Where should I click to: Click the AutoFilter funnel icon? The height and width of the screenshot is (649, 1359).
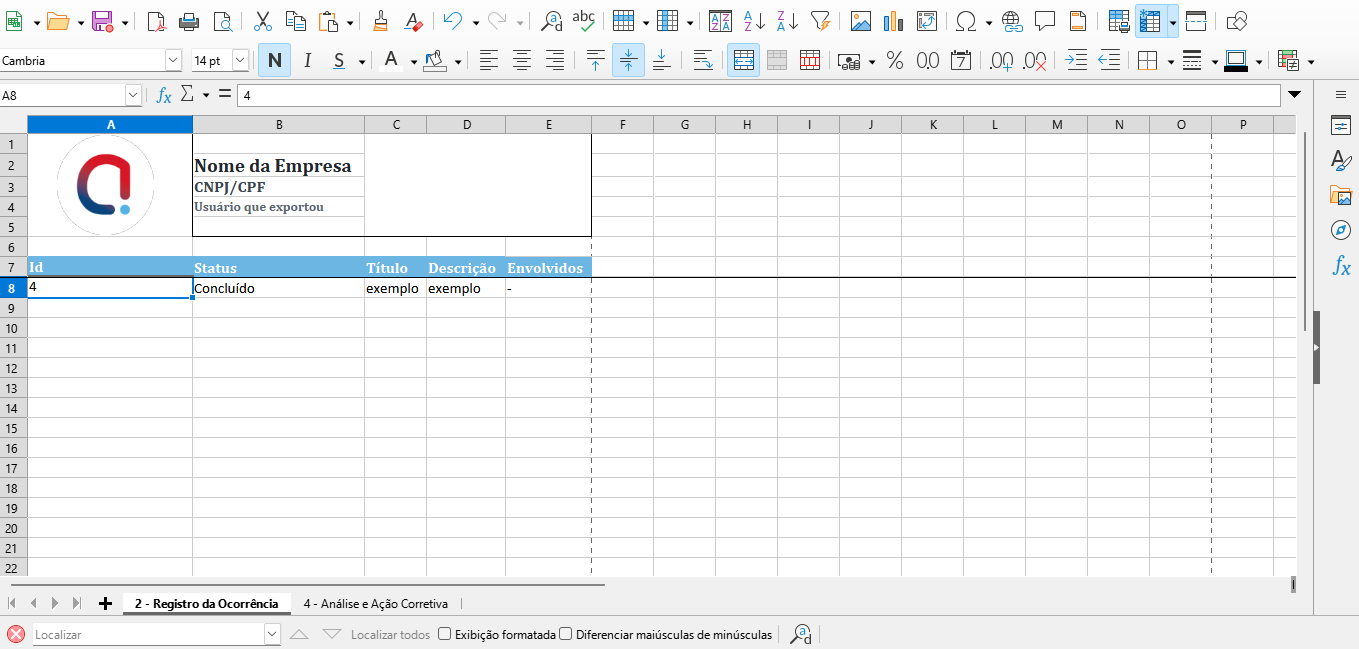[820, 21]
